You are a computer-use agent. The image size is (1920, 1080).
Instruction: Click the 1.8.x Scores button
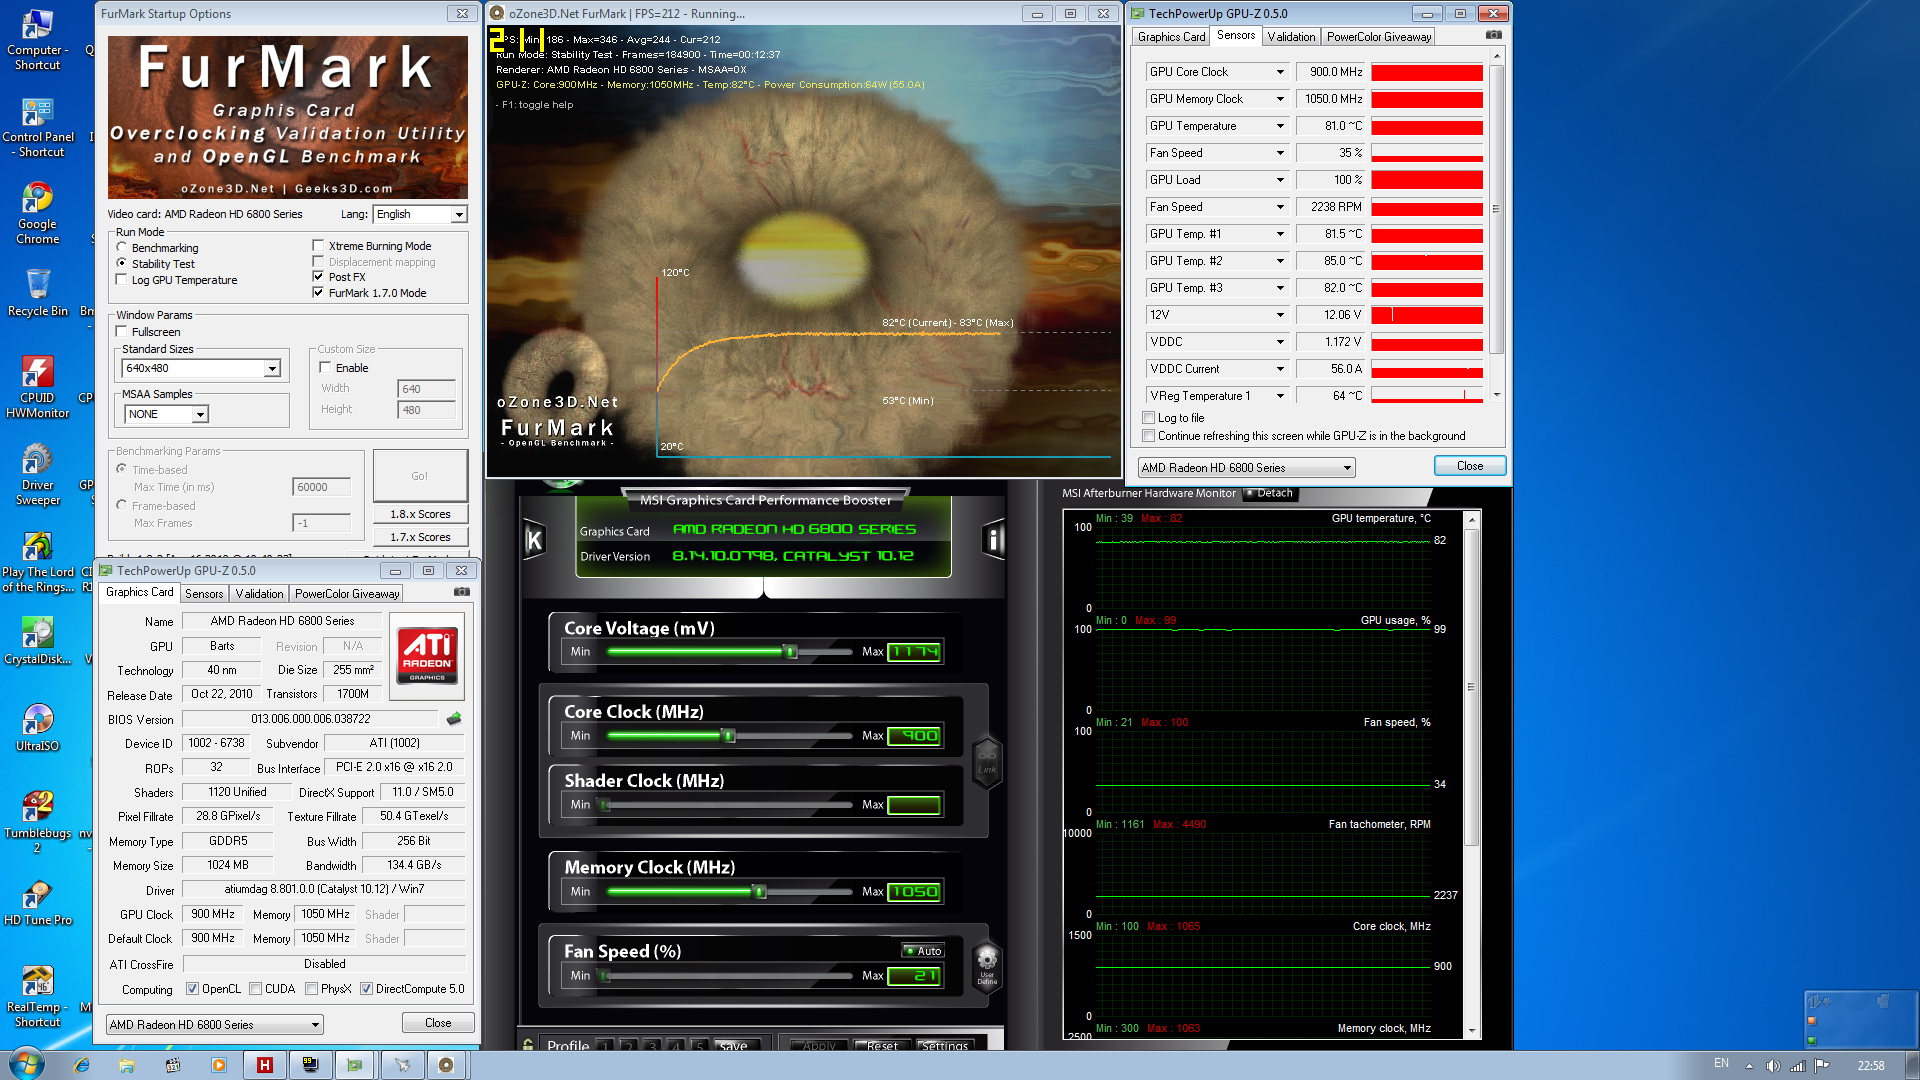(420, 514)
